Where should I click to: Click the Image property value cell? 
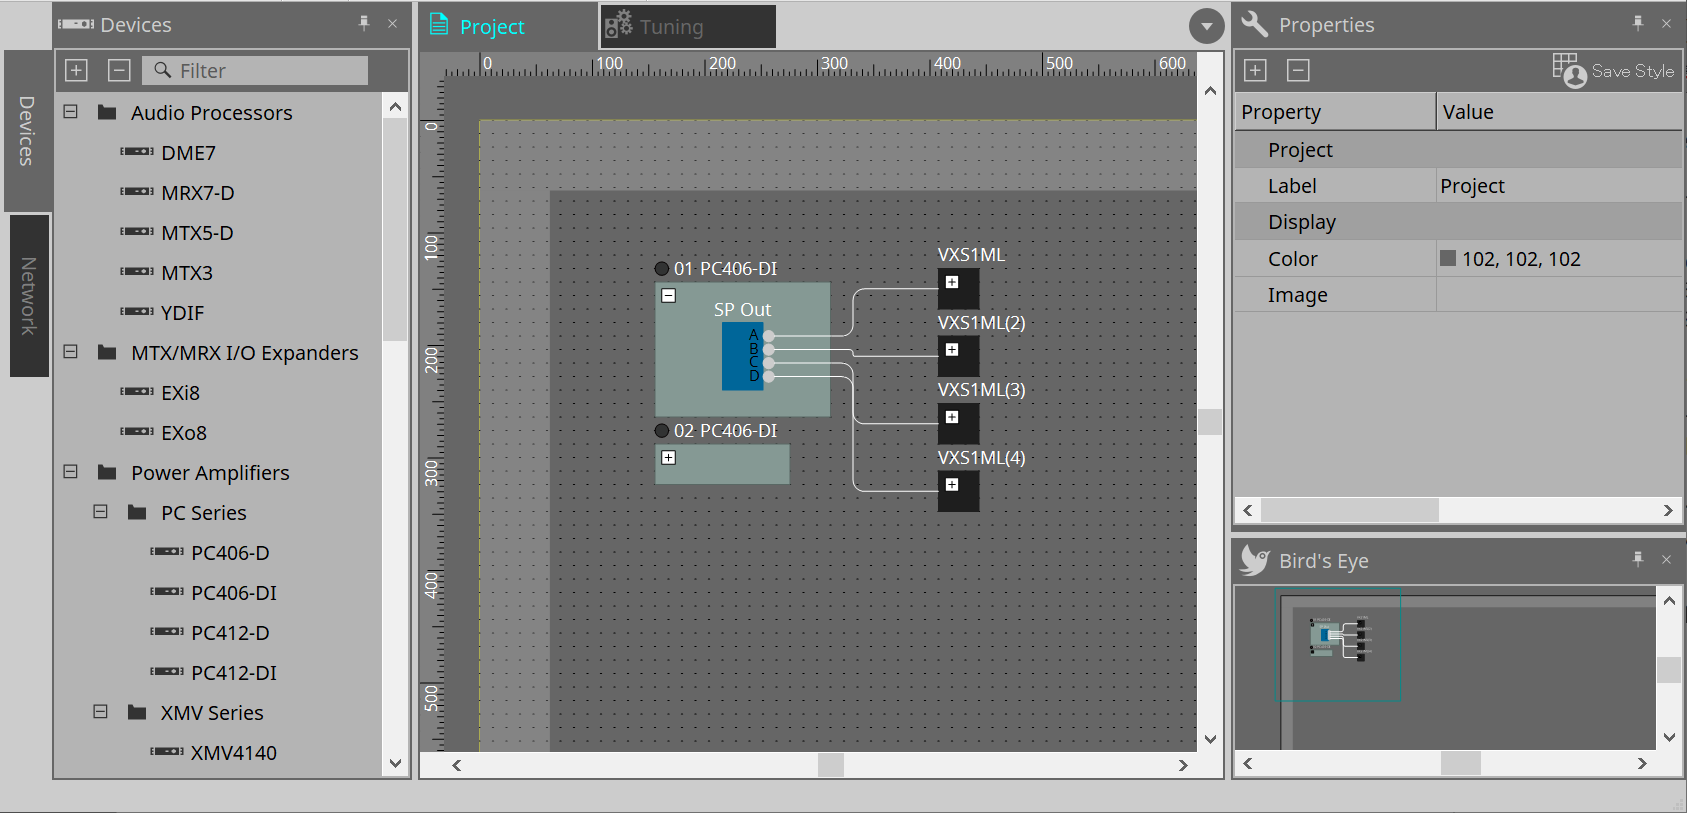point(1559,295)
